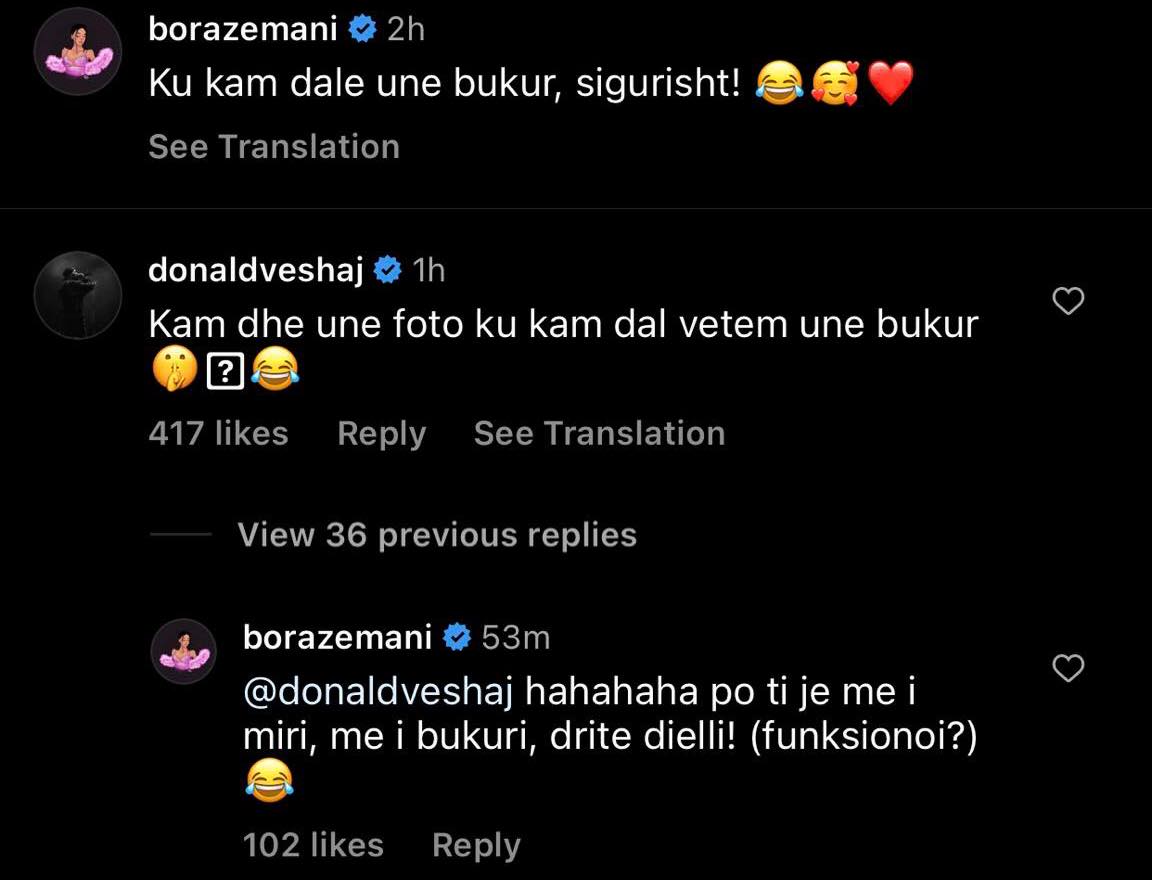Image resolution: width=1152 pixels, height=880 pixels.
Task: Open borazemani's profile picture on the top comment
Action: (78, 52)
